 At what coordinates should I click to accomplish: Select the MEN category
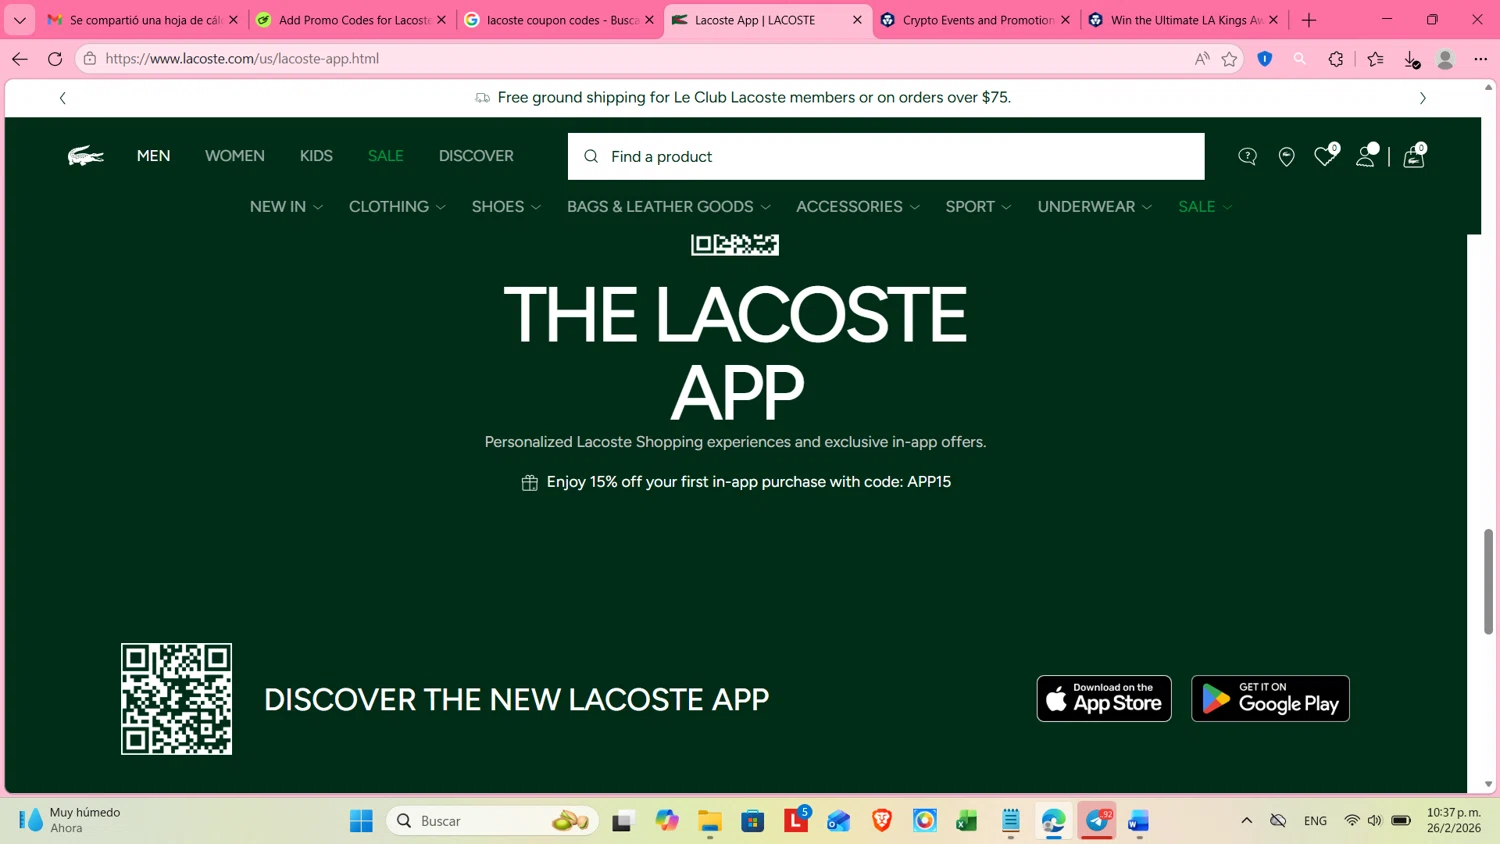(x=154, y=156)
